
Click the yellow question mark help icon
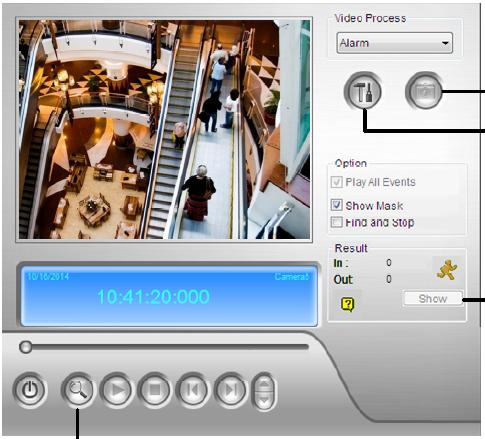tap(347, 304)
